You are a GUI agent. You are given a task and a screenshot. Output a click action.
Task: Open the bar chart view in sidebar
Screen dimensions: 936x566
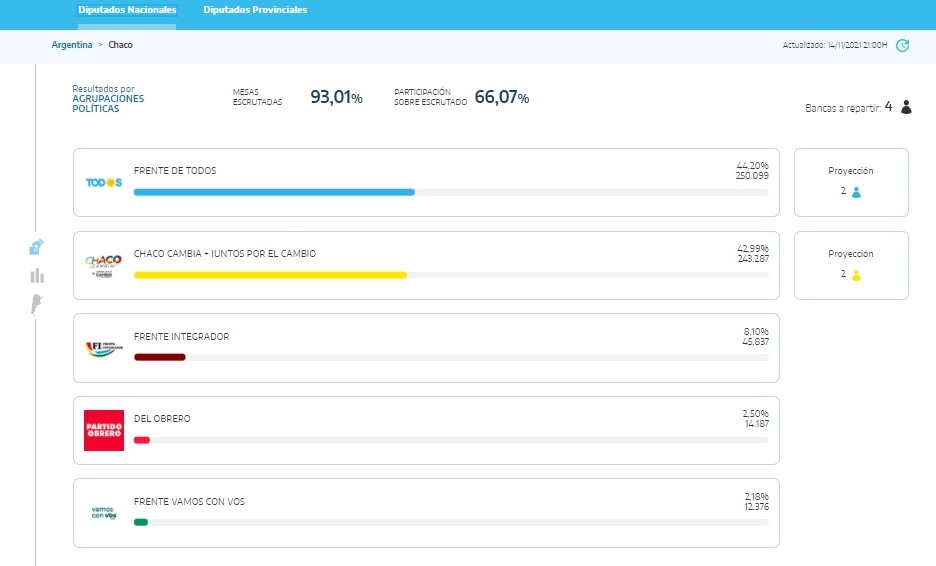[37, 276]
